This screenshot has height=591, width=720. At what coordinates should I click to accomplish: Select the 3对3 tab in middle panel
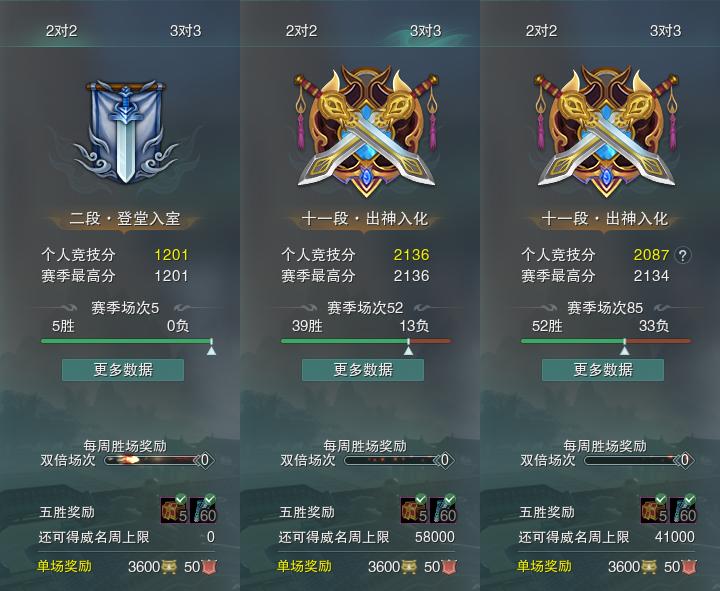click(x=426, y=31)
